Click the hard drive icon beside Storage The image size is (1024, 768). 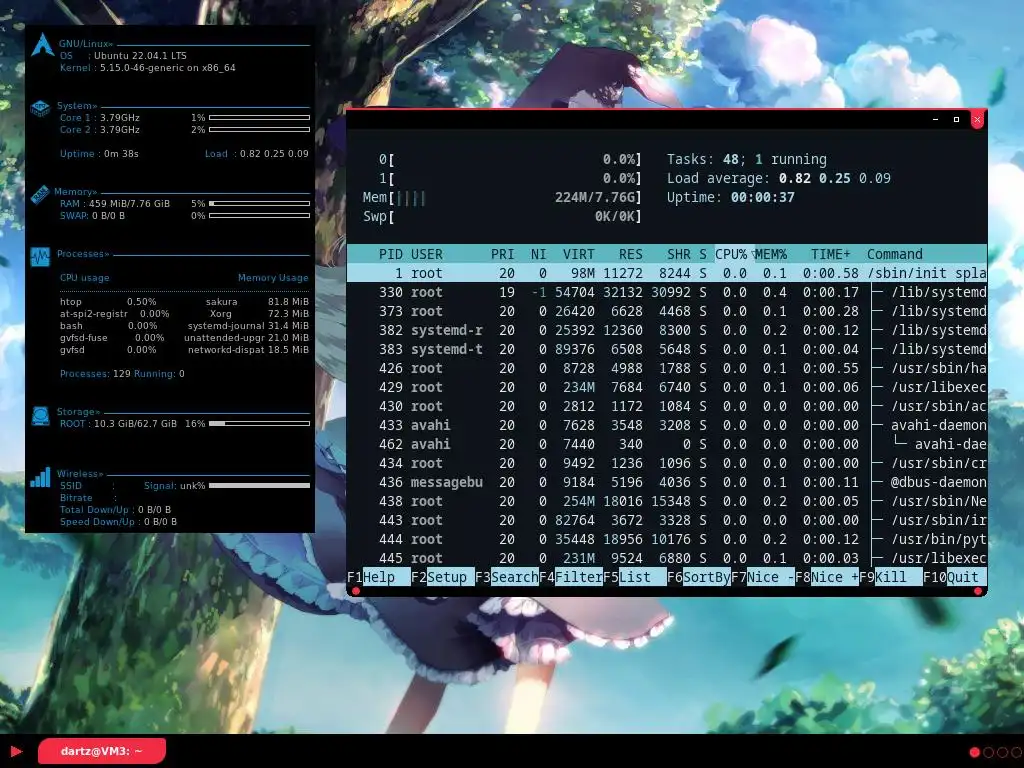(x=40, y=416)
